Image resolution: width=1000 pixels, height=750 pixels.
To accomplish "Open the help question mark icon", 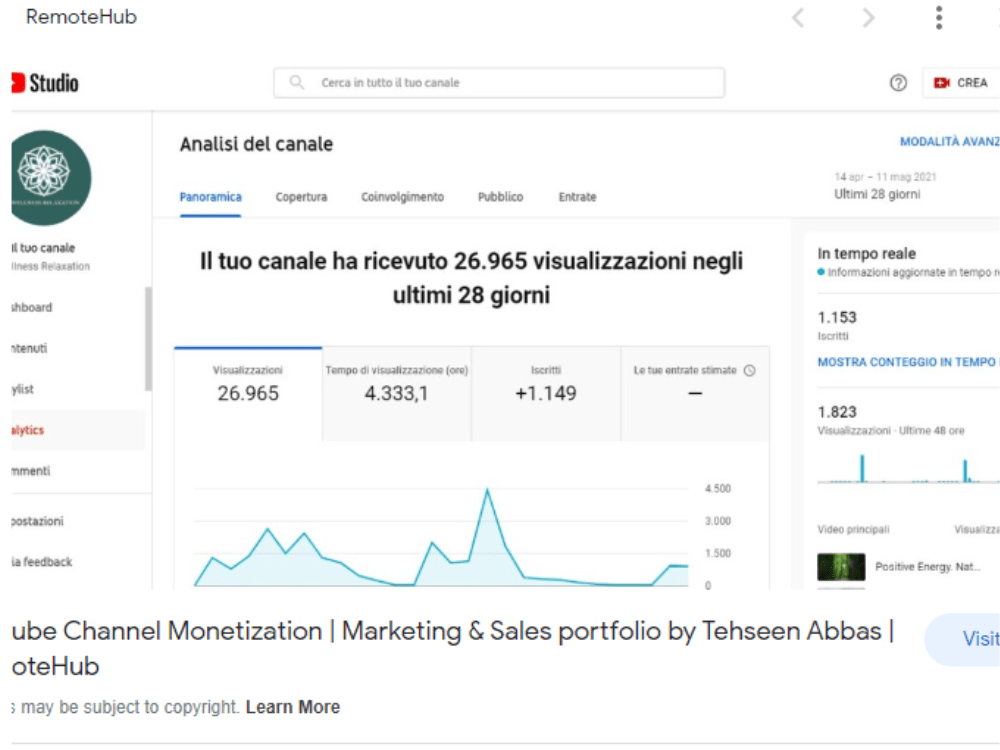I will [x=898, y=83].
